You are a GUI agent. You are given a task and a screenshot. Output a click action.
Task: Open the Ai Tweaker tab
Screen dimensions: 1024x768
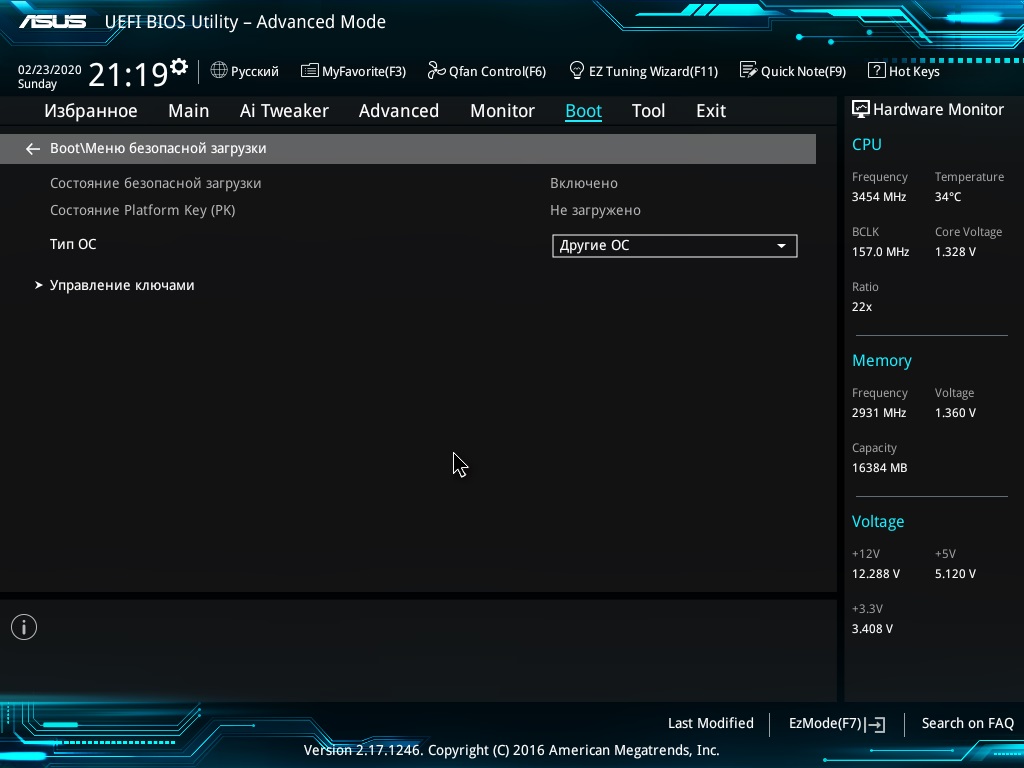(x=284, y=111)
